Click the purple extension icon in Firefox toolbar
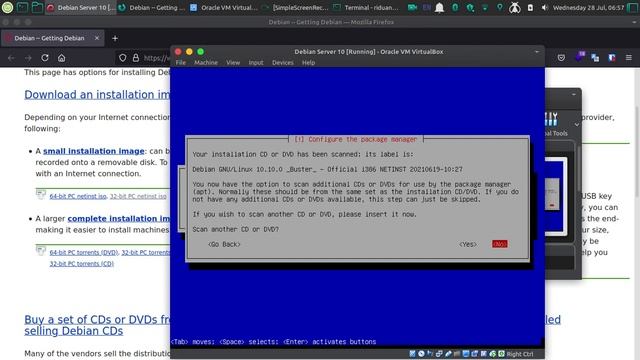 [579, 57]
